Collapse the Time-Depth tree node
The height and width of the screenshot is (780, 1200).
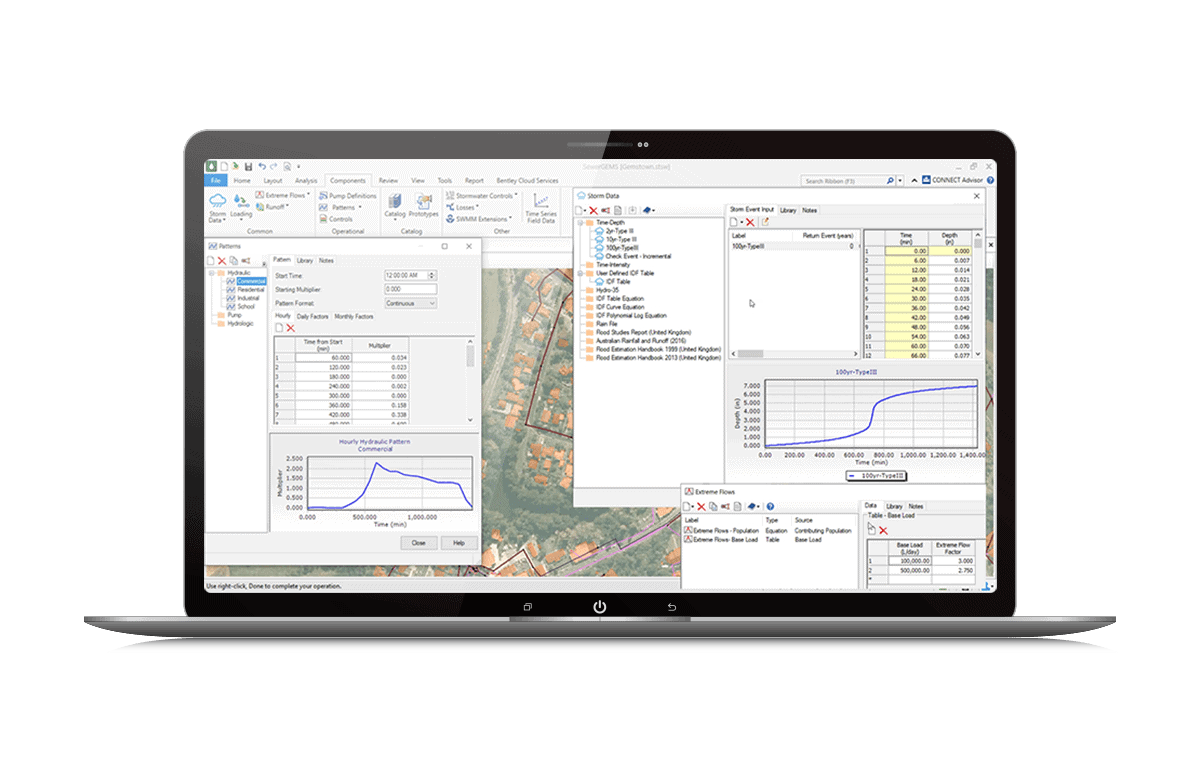pos(580,222)
